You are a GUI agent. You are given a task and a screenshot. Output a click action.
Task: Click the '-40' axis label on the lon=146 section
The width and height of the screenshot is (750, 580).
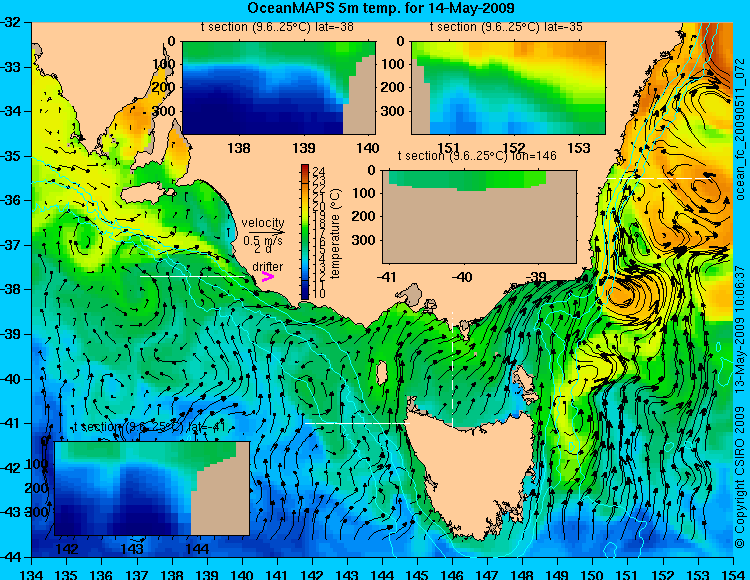(462, 276)
